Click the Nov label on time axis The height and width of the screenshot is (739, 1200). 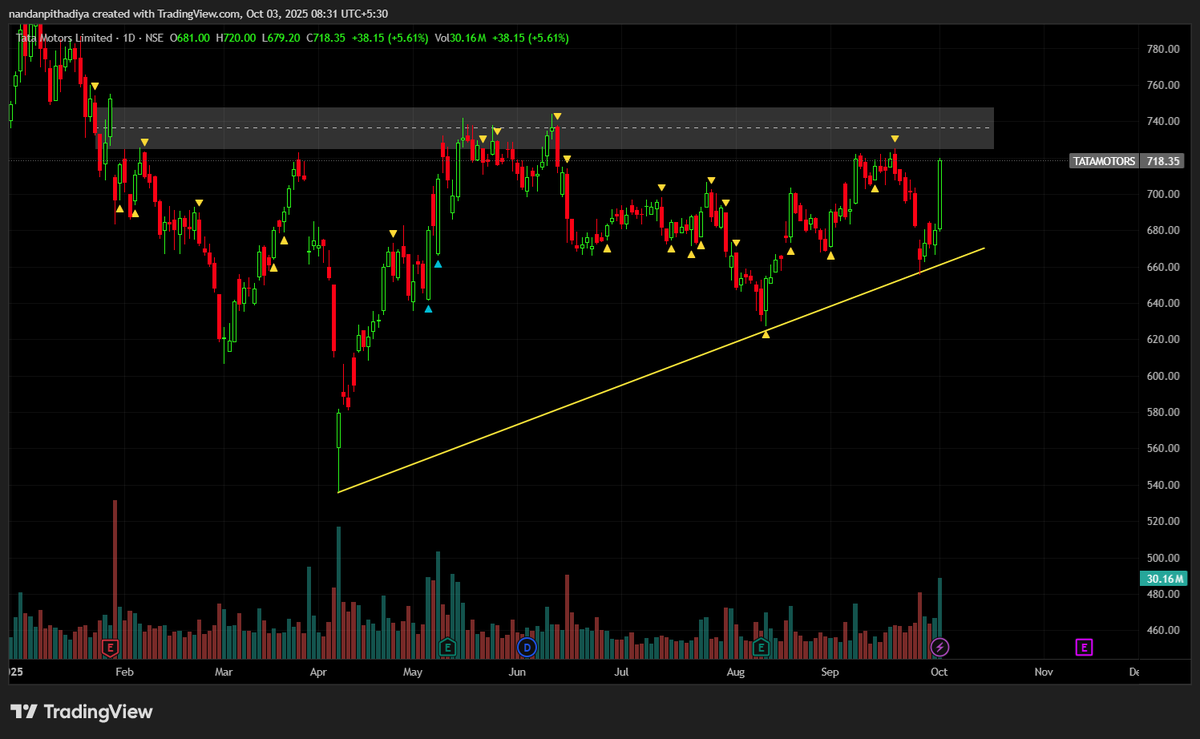[x=1043, y=673]
